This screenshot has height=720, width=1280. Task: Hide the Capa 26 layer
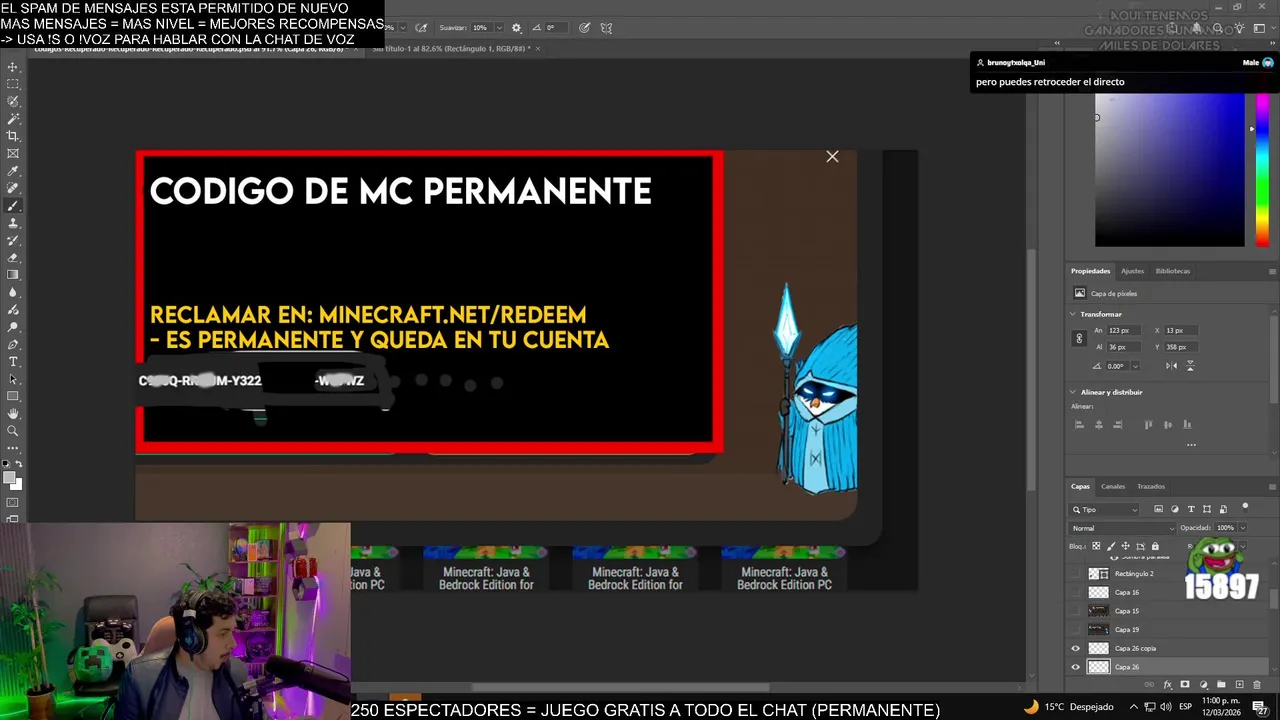tap(1075, 667)
